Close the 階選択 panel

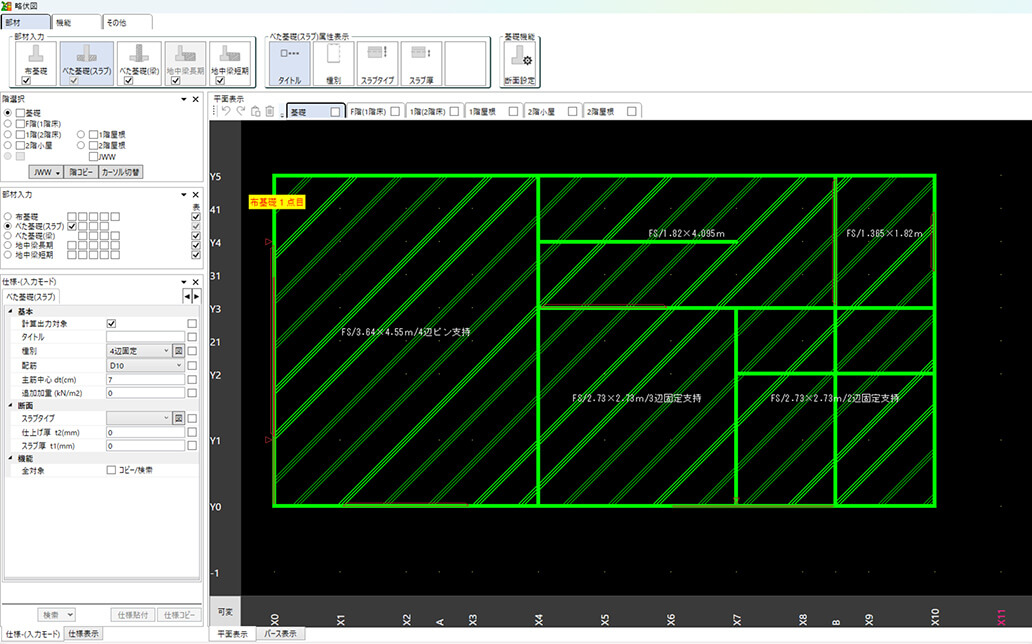coord(195,99)
